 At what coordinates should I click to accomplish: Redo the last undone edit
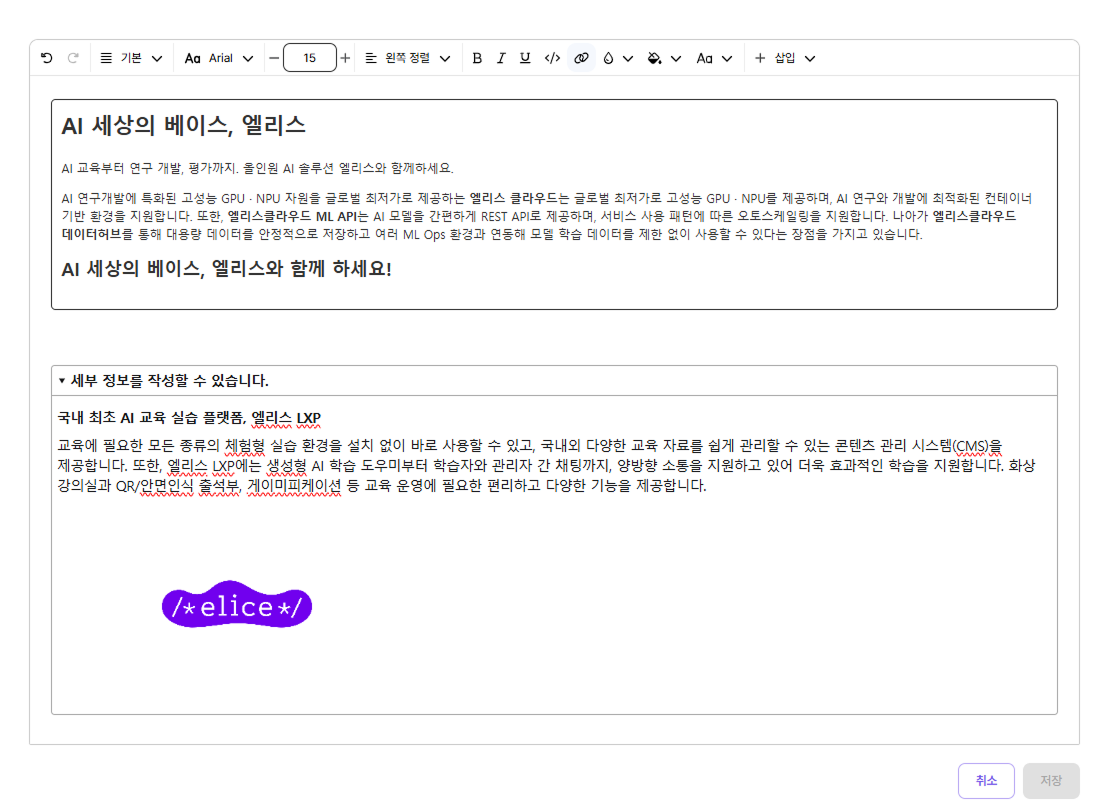[x=73, y=58]
